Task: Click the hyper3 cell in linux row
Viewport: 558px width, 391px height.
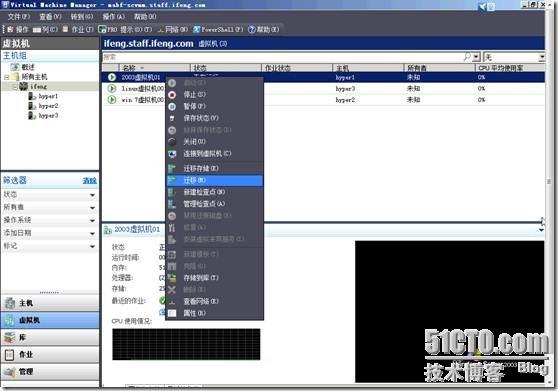Action: tap(345, 89)
